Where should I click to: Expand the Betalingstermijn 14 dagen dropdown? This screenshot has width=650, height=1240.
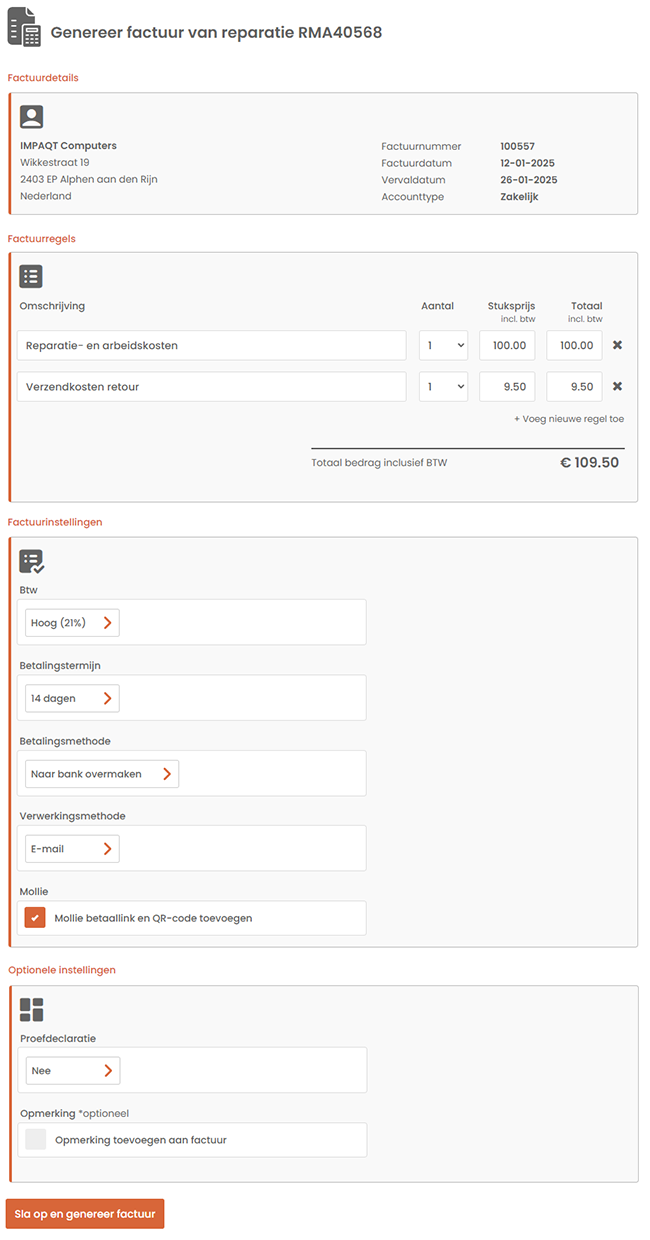coord(72,698)
